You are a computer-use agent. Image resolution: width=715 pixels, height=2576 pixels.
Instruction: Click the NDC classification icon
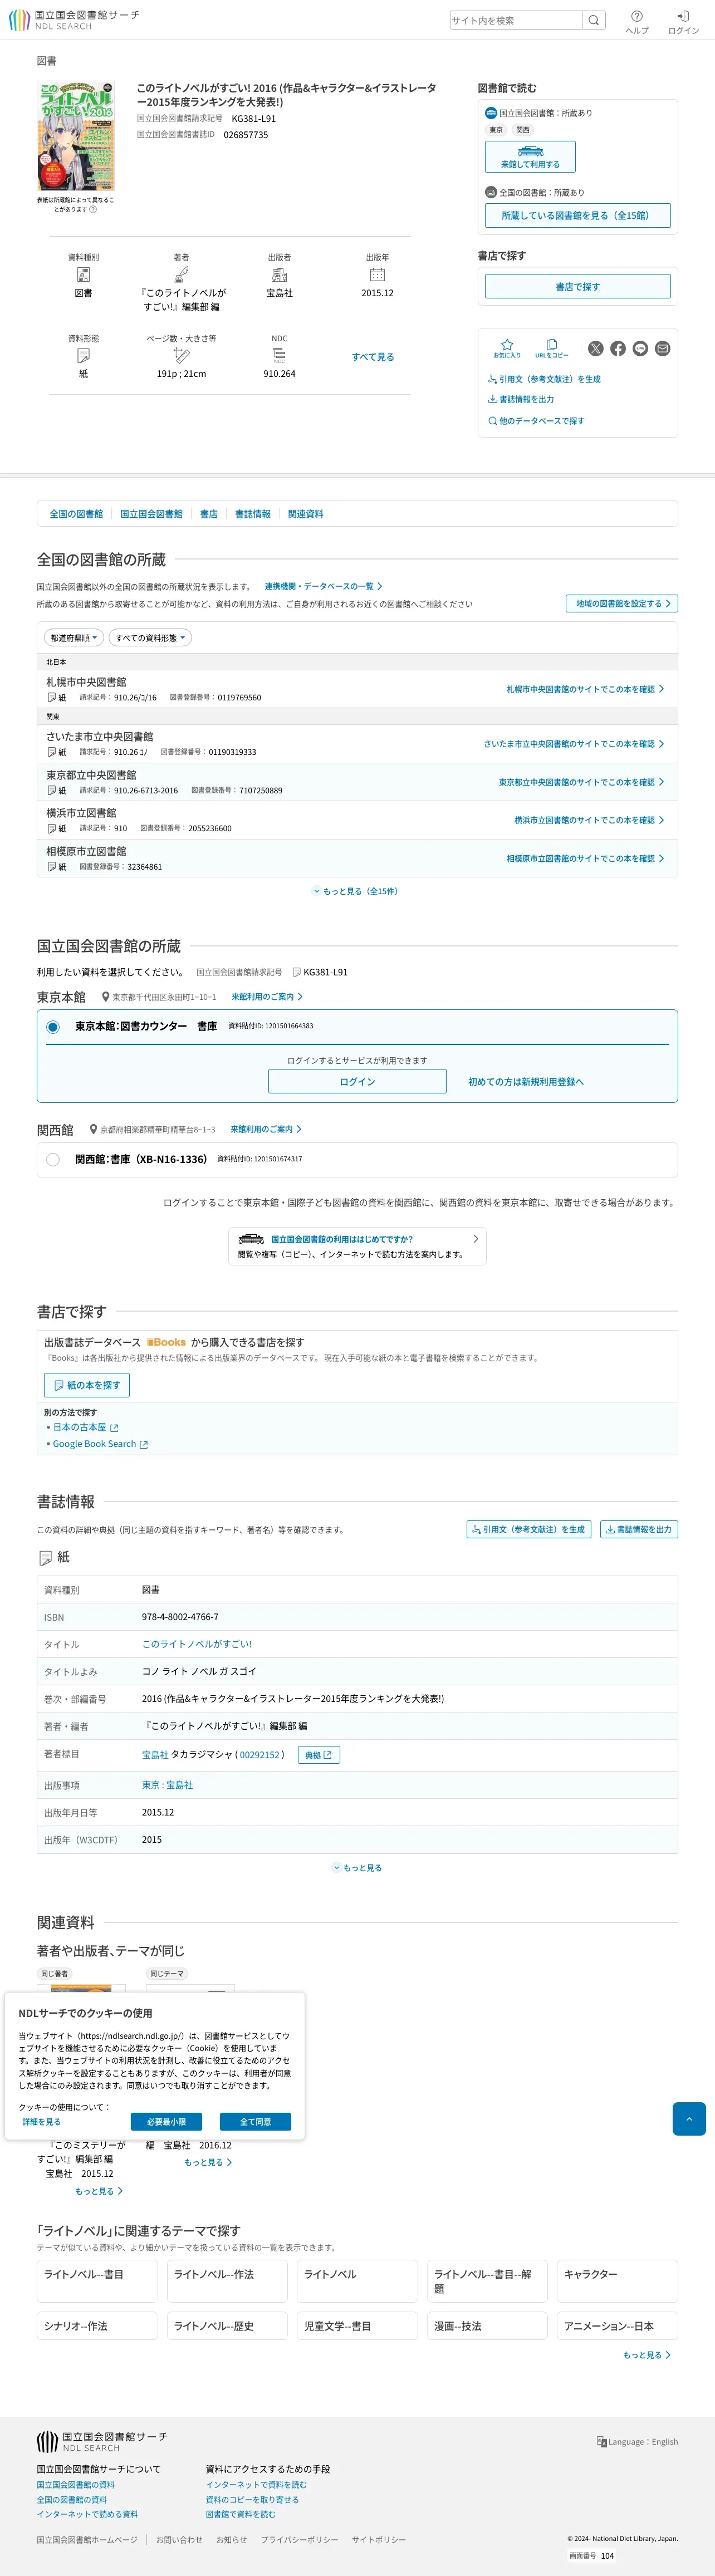click(x=279, y=355)
